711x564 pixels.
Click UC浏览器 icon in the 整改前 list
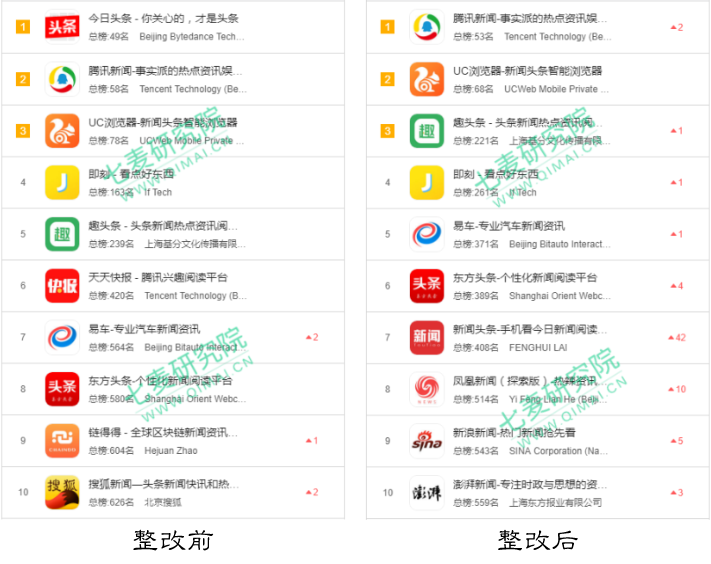coord(62,131)
